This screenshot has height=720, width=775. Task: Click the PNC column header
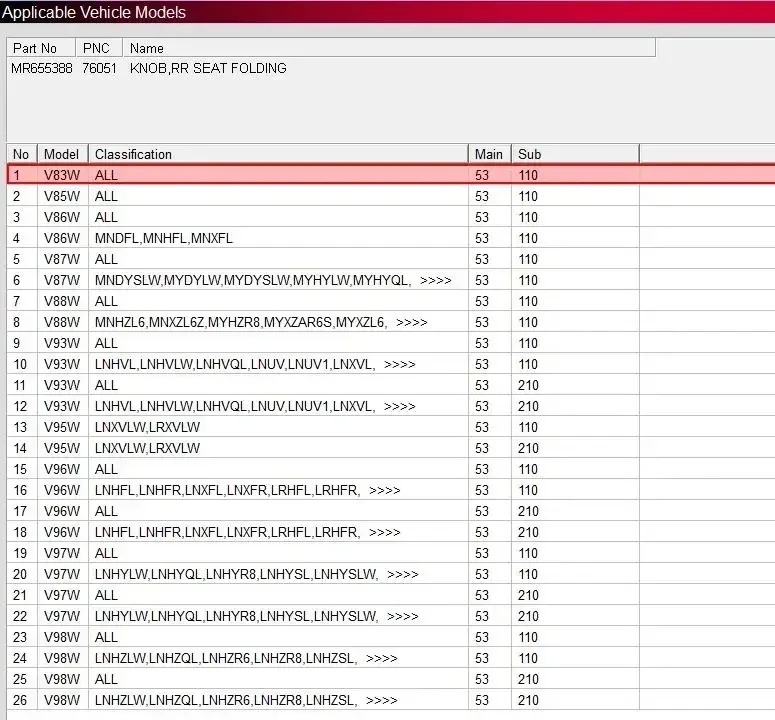pos(99,48)
